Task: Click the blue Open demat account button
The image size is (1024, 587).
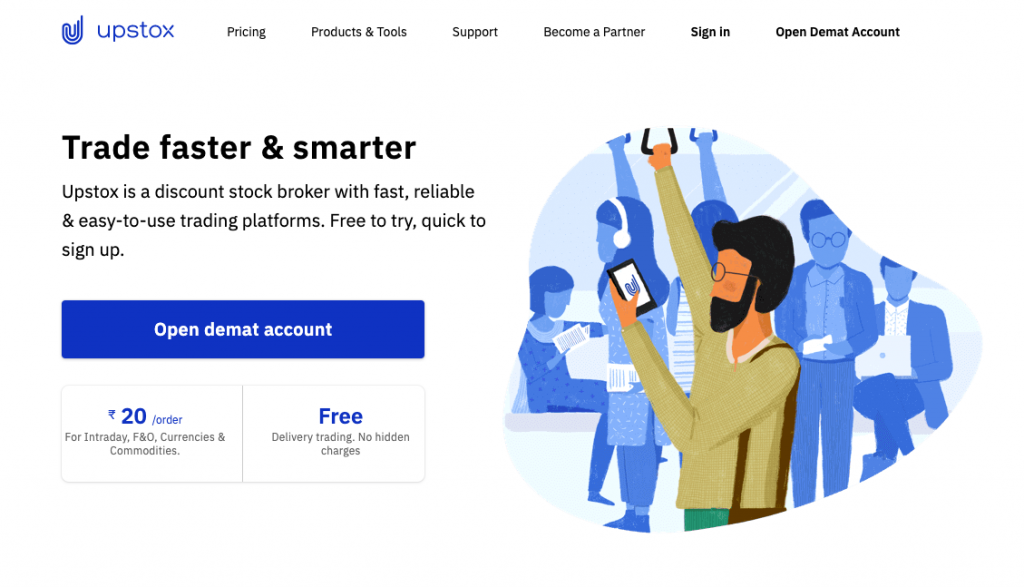Action: click(x=243, y=329)
